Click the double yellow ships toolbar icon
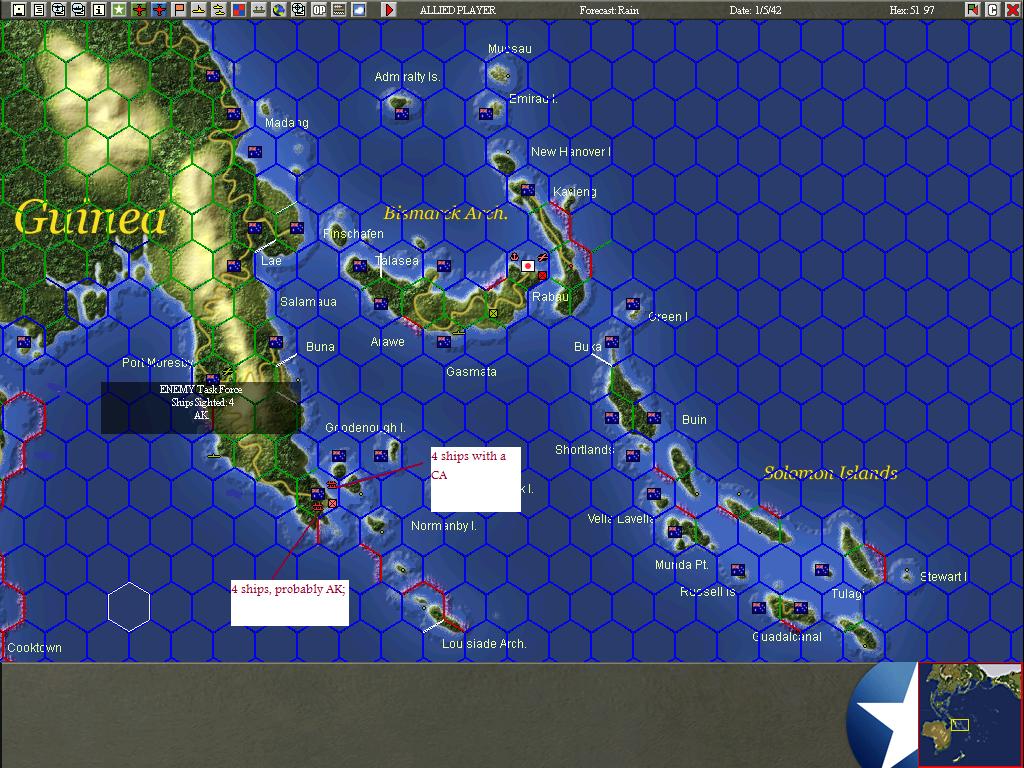 coord(218,10)
